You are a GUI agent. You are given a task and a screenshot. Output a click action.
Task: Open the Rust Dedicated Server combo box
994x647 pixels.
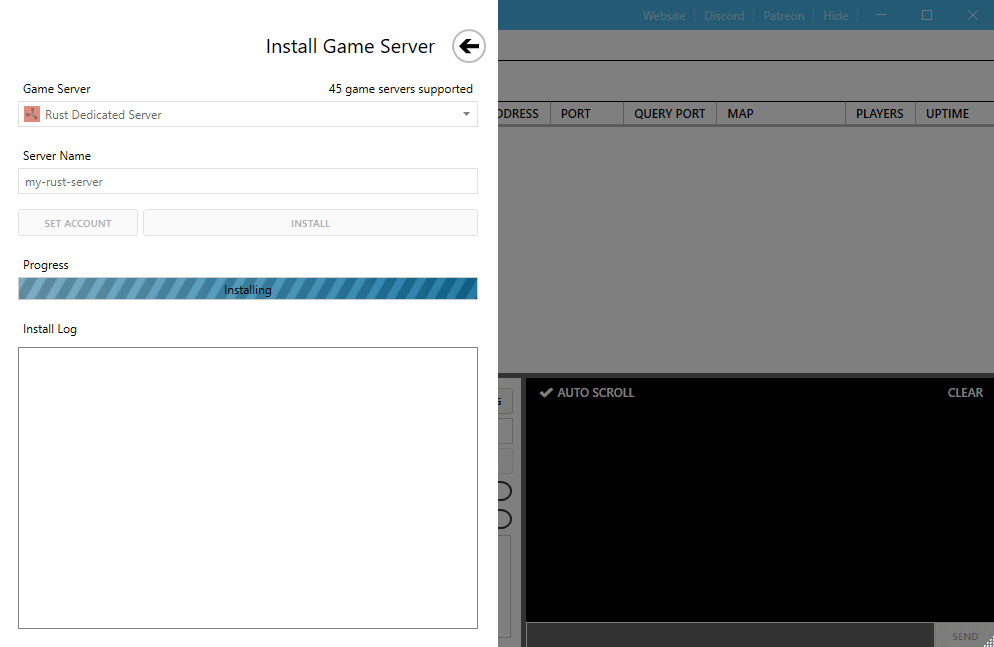click(240, 115)
